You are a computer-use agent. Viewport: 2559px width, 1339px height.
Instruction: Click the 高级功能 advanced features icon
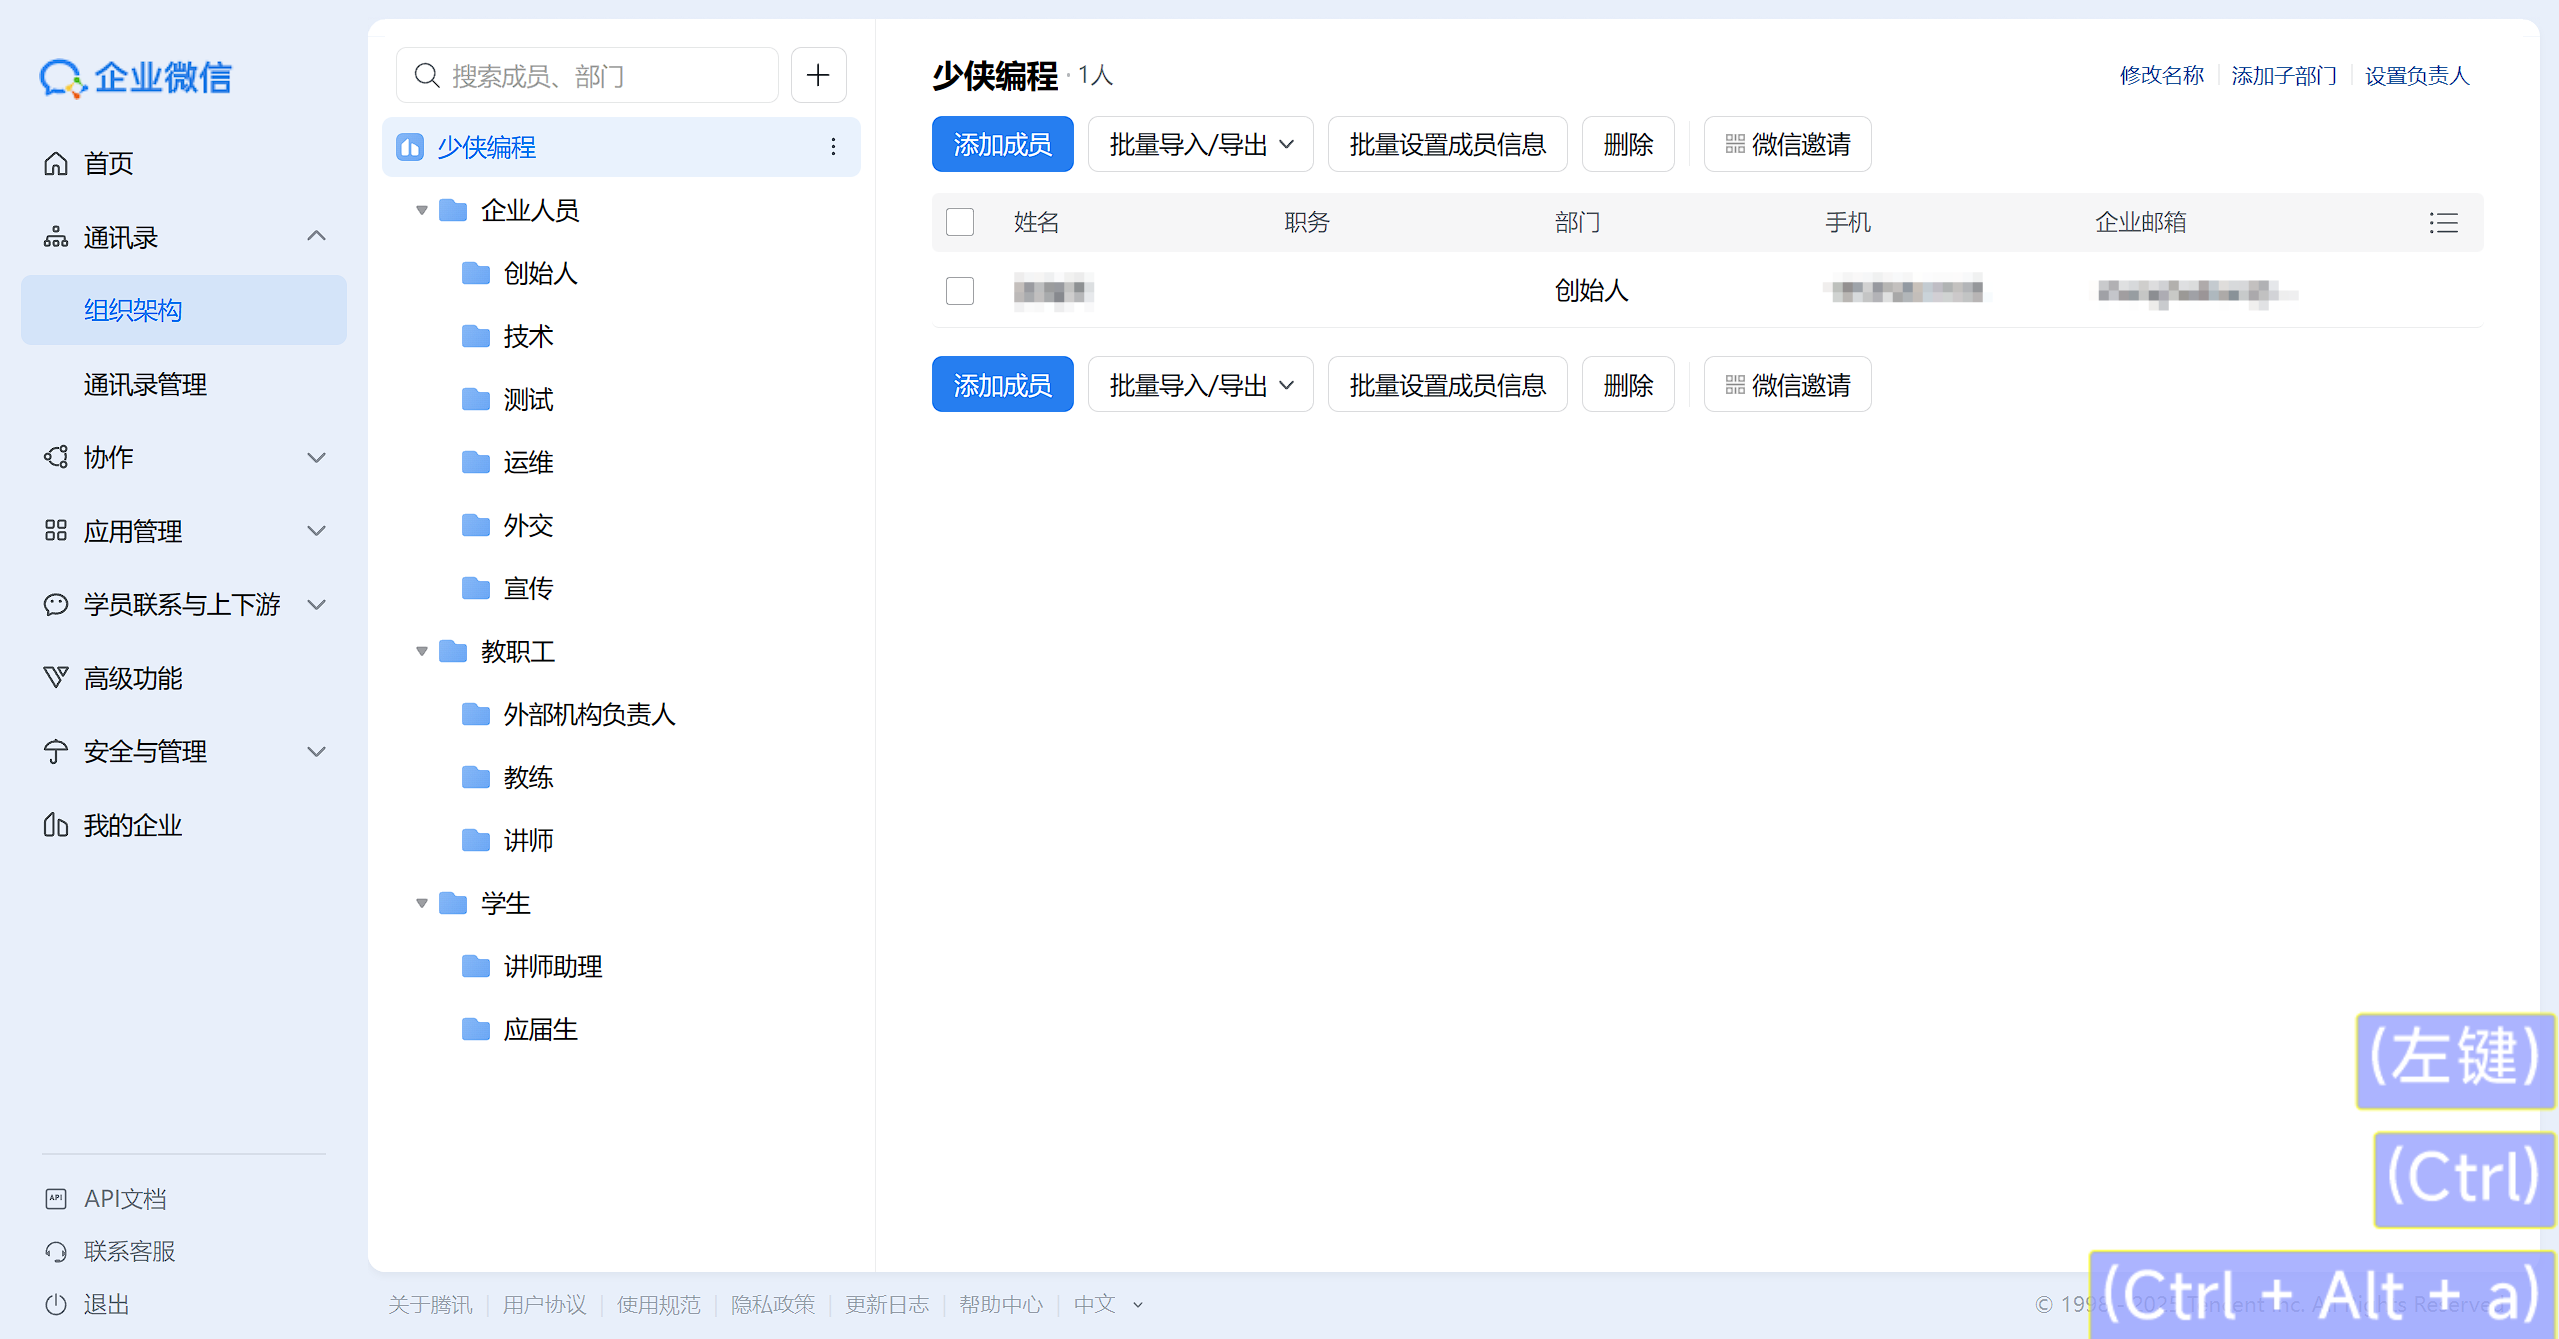click(x=56, y=678)
